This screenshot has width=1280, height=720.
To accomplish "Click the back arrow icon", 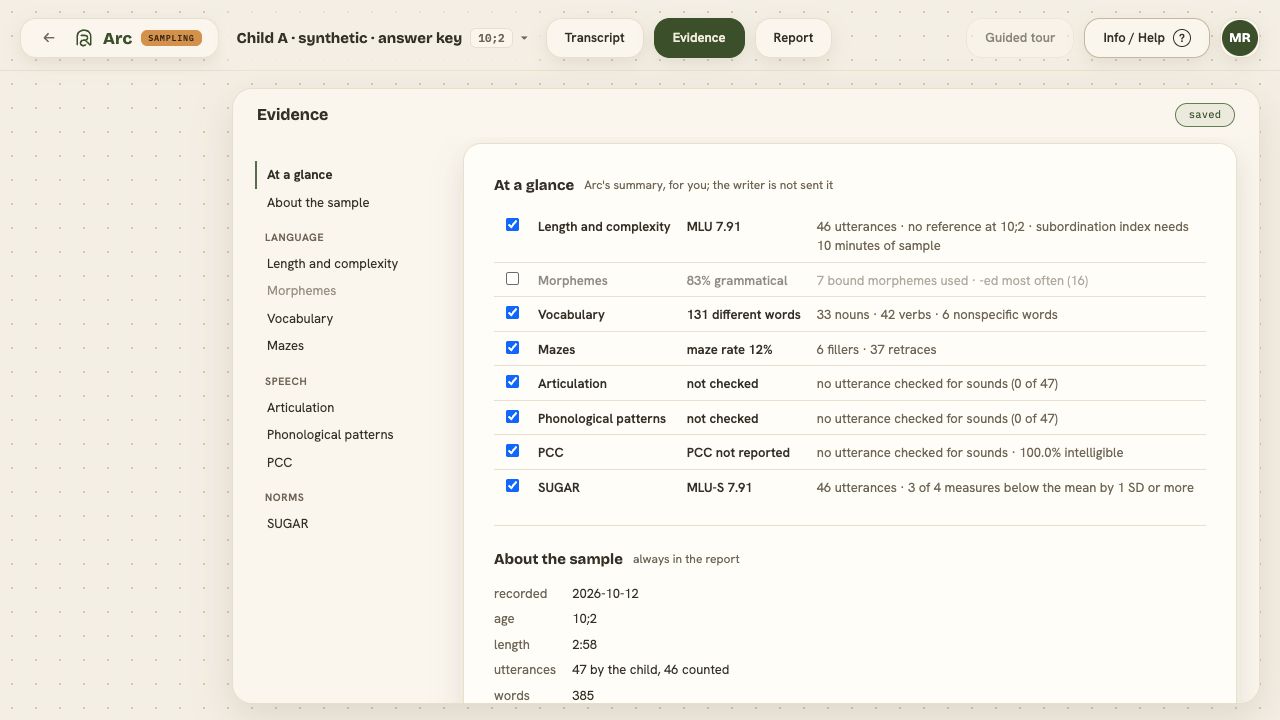I will [x=49, y=38].
